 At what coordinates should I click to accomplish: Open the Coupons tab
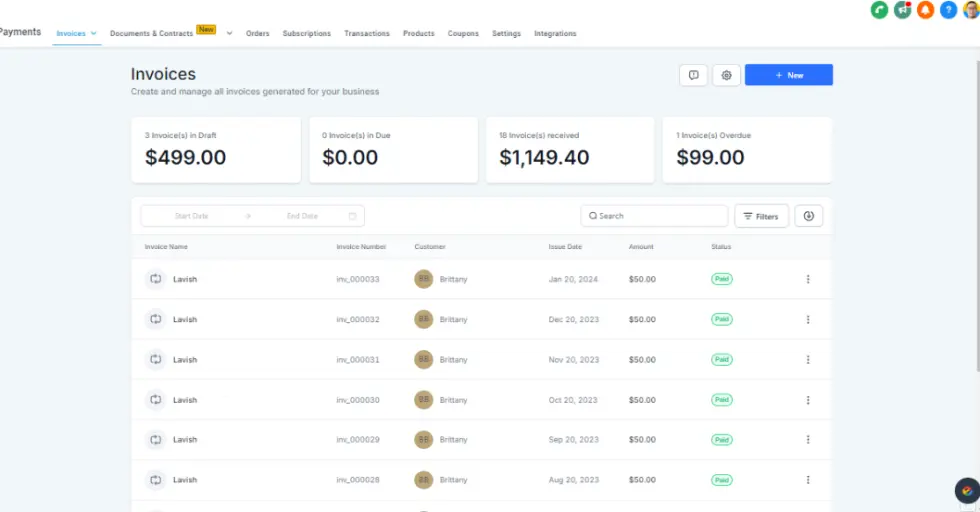click(x=463, y=33)
